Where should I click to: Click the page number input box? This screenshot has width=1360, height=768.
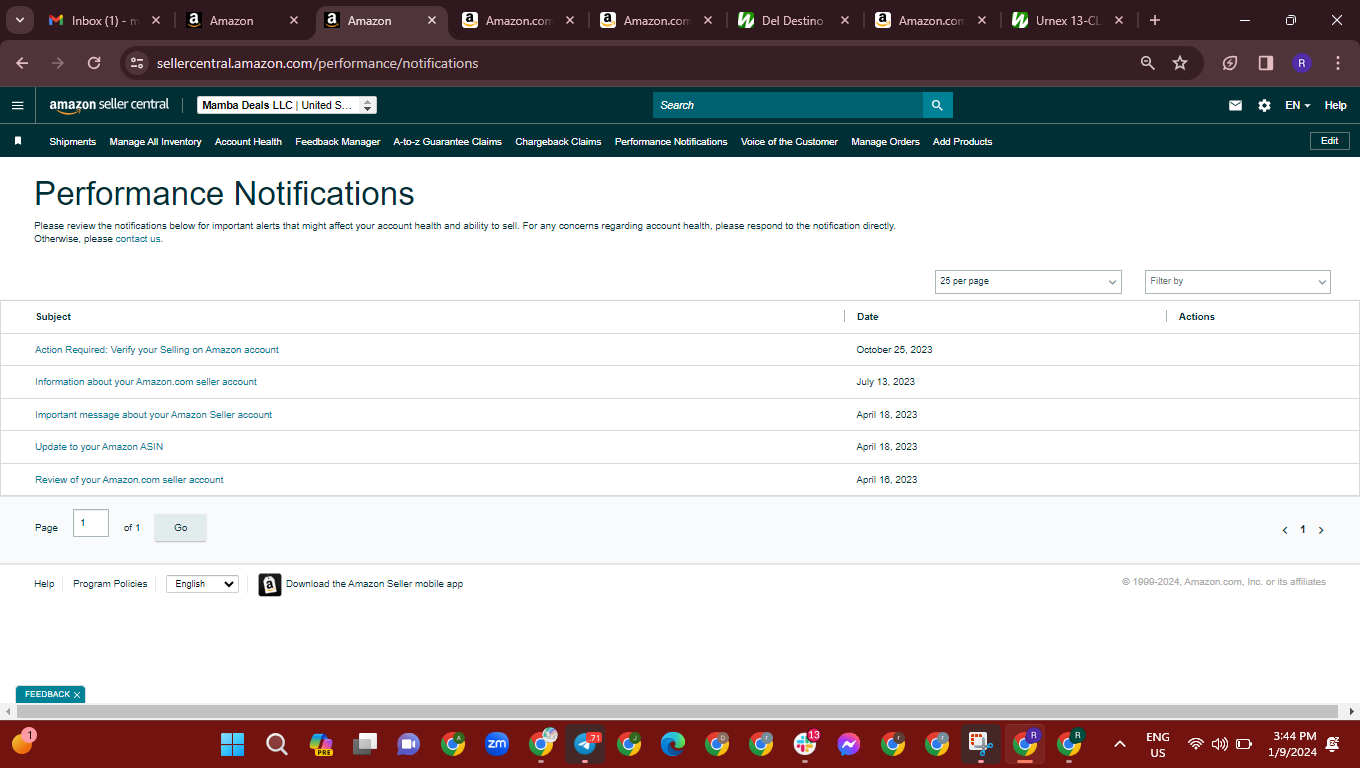tap(91, 523)
